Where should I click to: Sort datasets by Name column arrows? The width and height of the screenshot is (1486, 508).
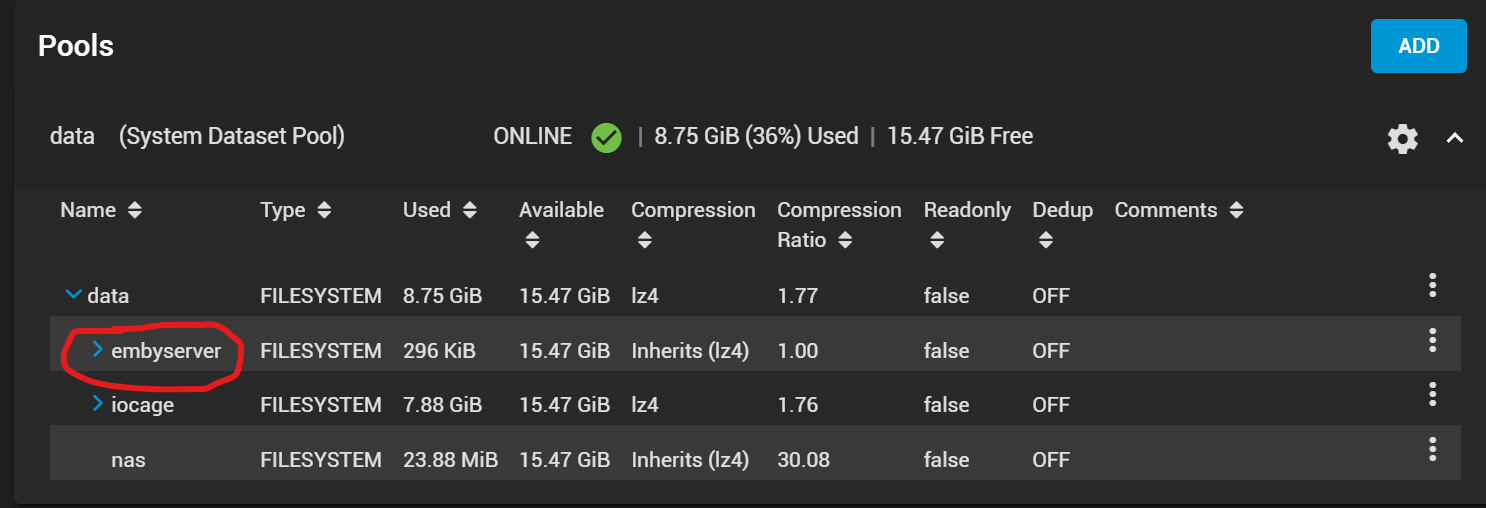(135, 211)
